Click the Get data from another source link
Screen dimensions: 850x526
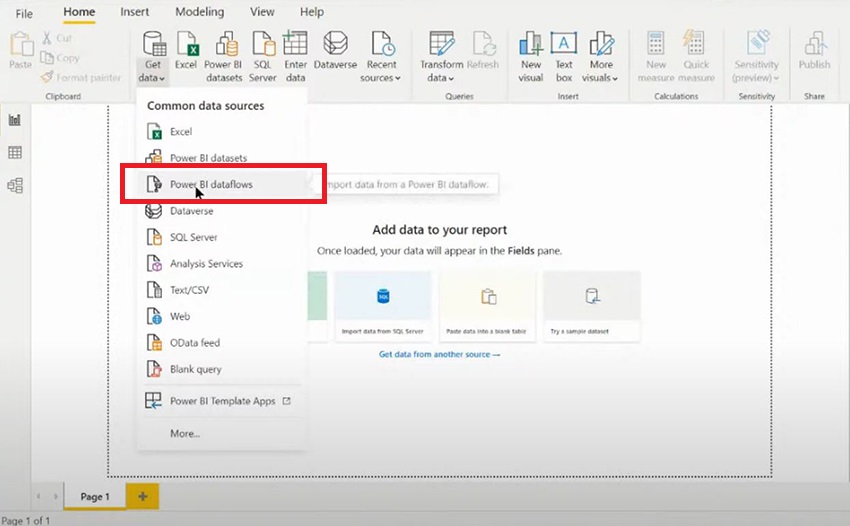click(x=439, y=355)
